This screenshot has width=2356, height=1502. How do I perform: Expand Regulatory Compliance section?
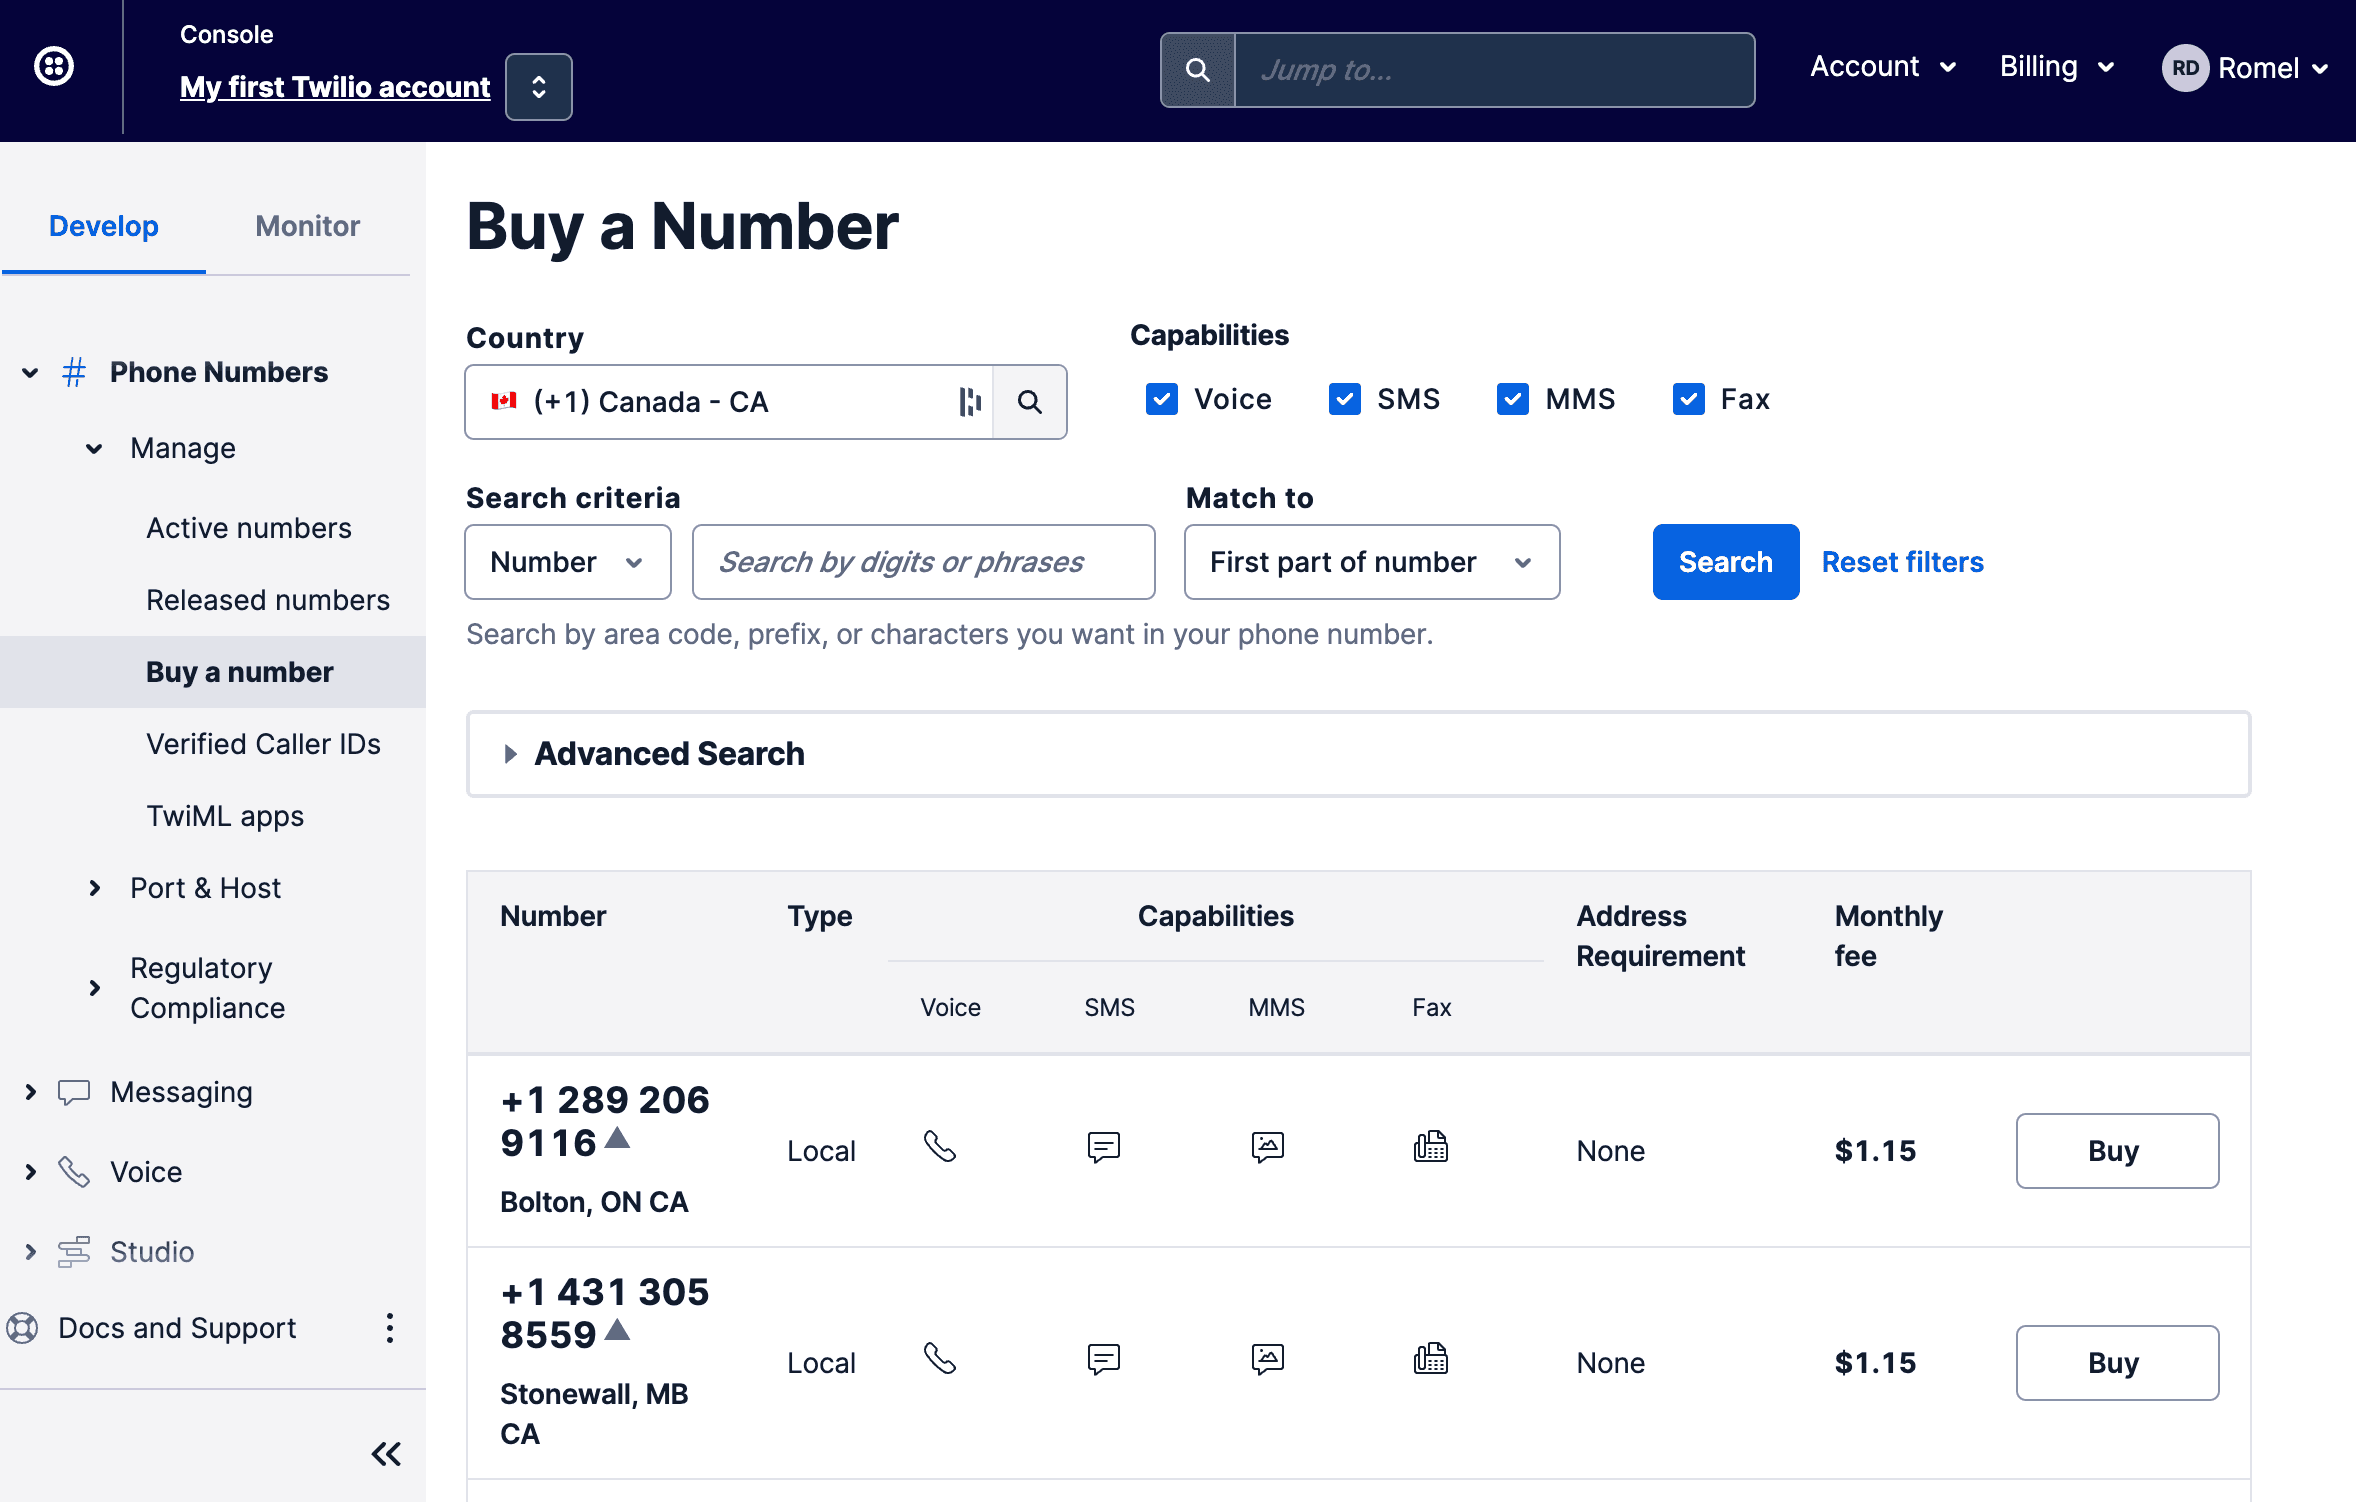(x=95, y=988)
